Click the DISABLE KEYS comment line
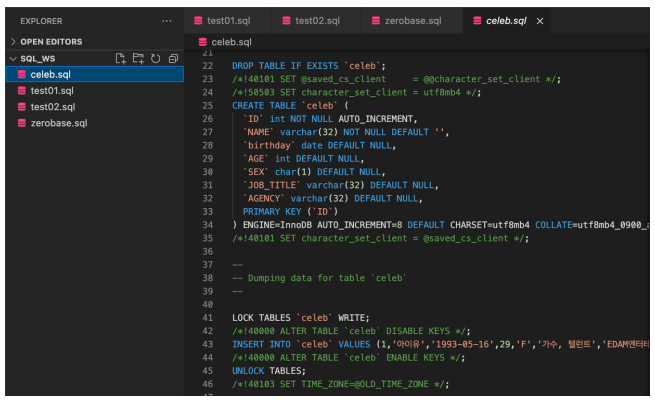This screenshot has height=400, width=655. 351,331
